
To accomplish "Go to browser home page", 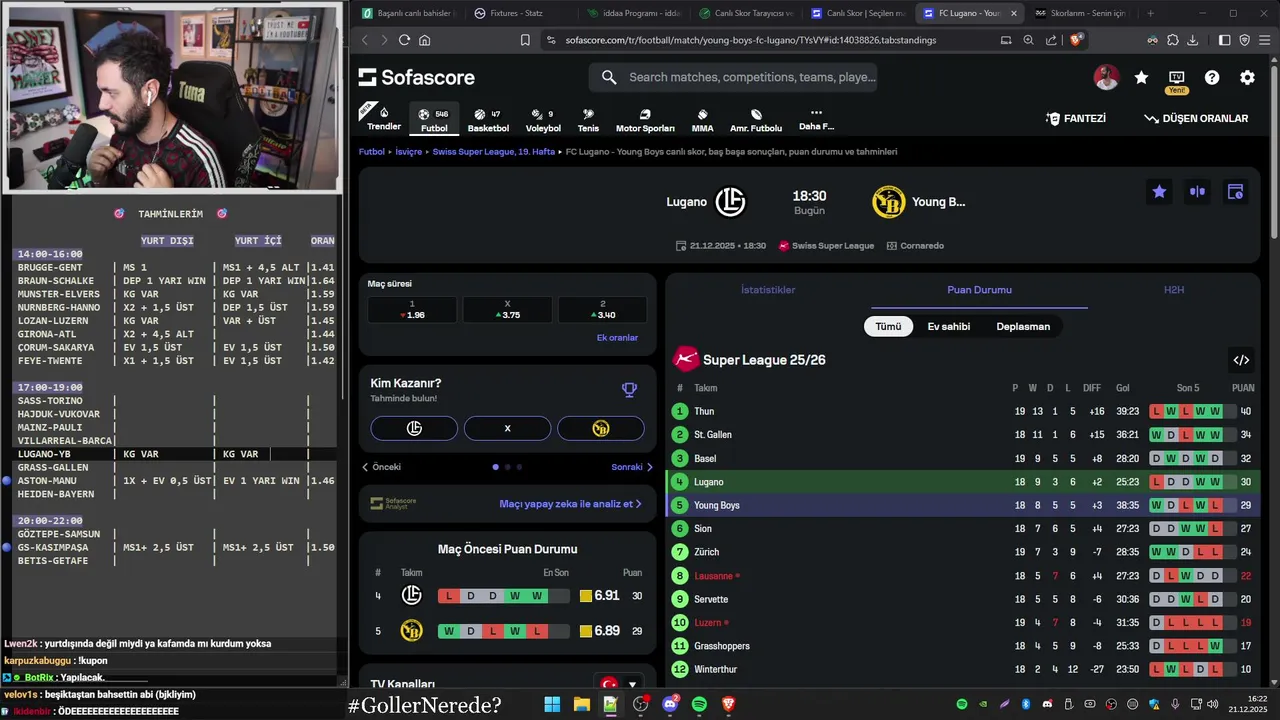I will pos(425,40).
